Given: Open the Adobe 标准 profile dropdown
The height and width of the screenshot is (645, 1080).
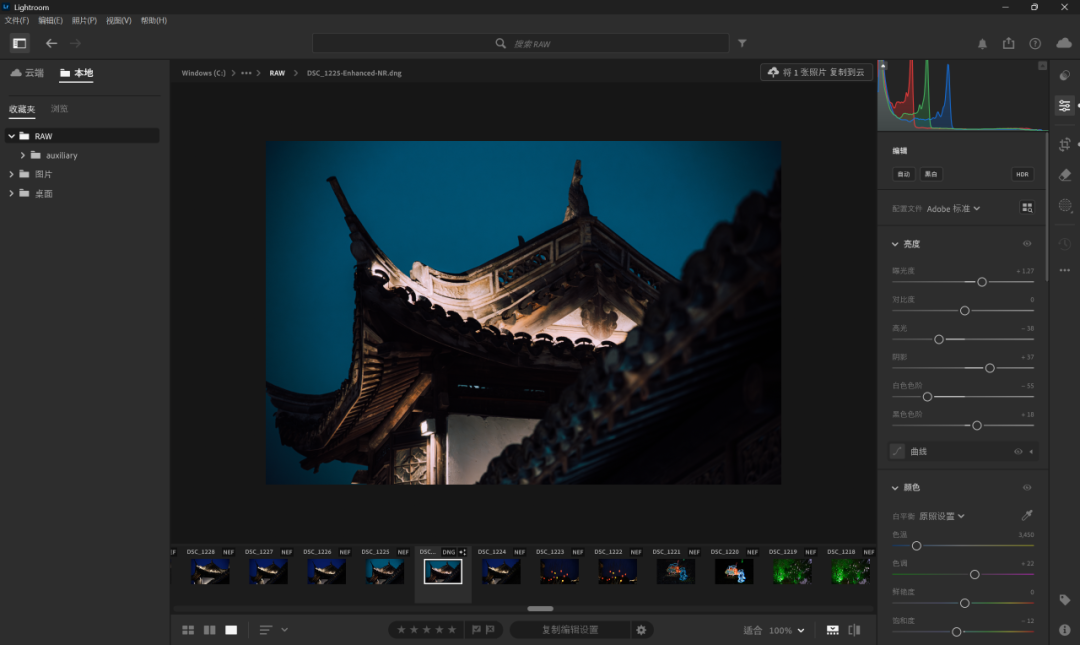Looking at the screenshot, I should tap(953, 209).
